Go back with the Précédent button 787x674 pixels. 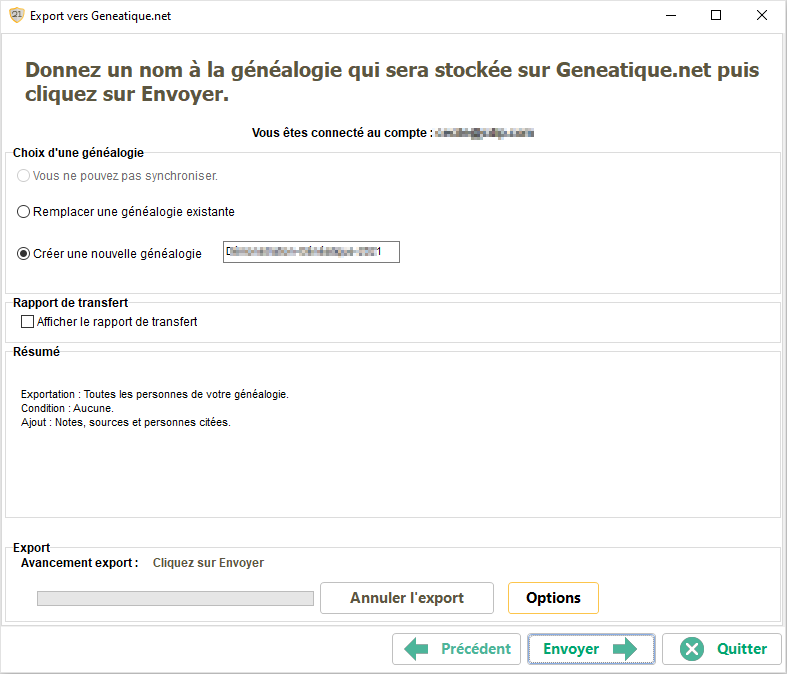point(457,649)
